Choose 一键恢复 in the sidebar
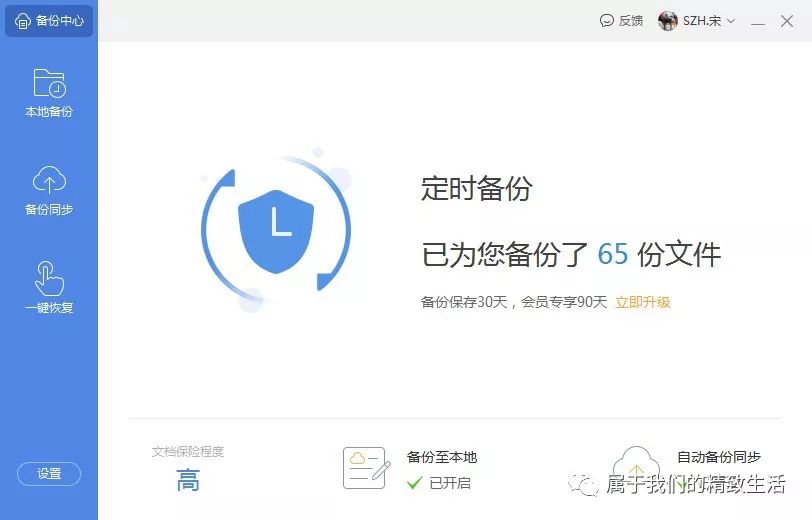The height and width of the screenshot is (520, 812). point(49,288)
